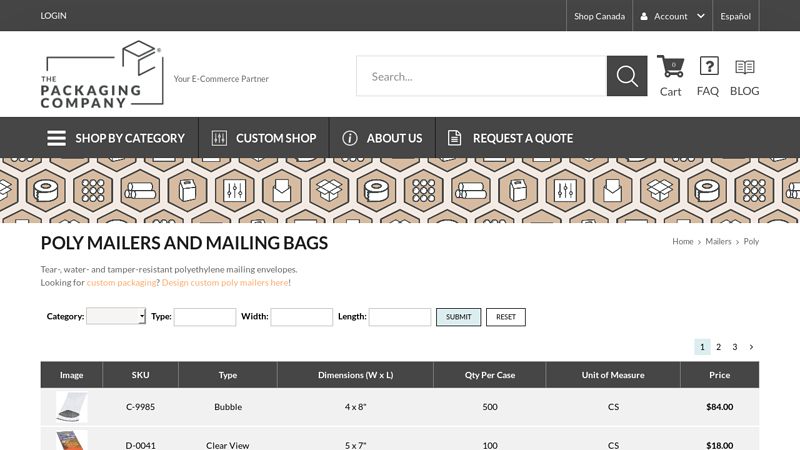Focus the Width filter input
This screenshot has height=450, width=800.
coord(302,317)
